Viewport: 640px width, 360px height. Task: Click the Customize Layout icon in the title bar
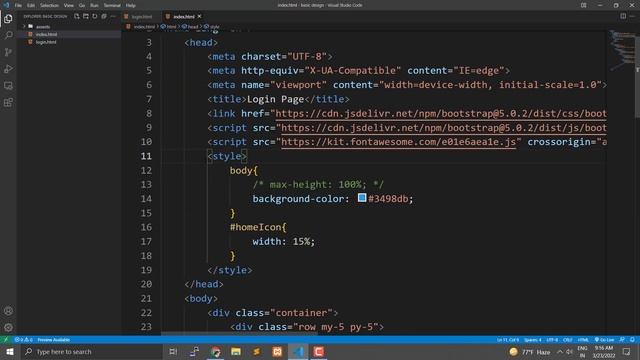(x=584, y=5)
